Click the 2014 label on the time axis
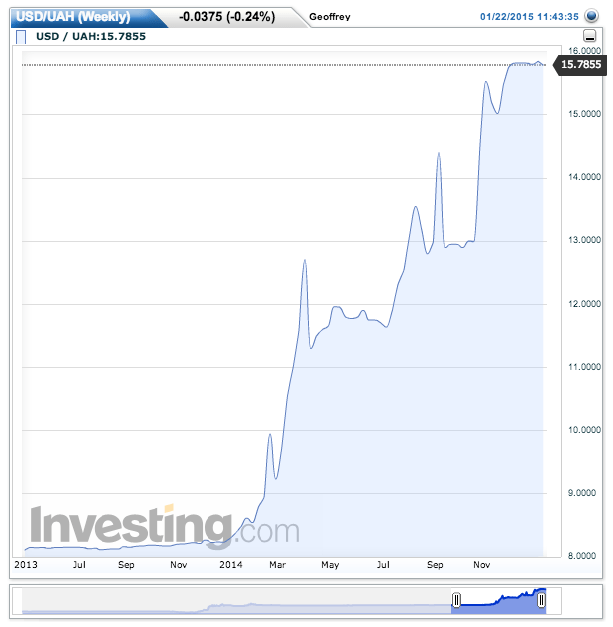The width and height of the screenshot is (613, 627). click(x=231, y=565)
